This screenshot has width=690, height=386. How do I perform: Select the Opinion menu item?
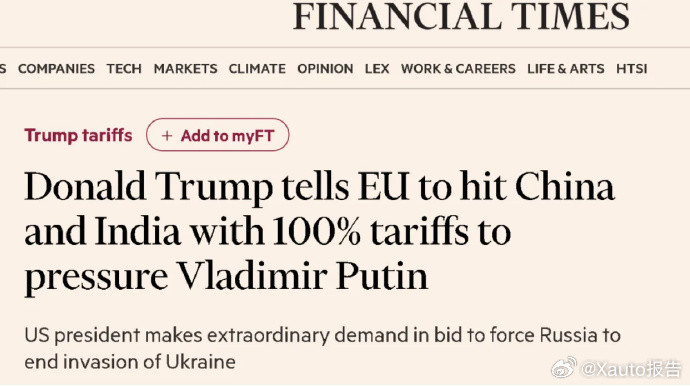tap(325, 69)
